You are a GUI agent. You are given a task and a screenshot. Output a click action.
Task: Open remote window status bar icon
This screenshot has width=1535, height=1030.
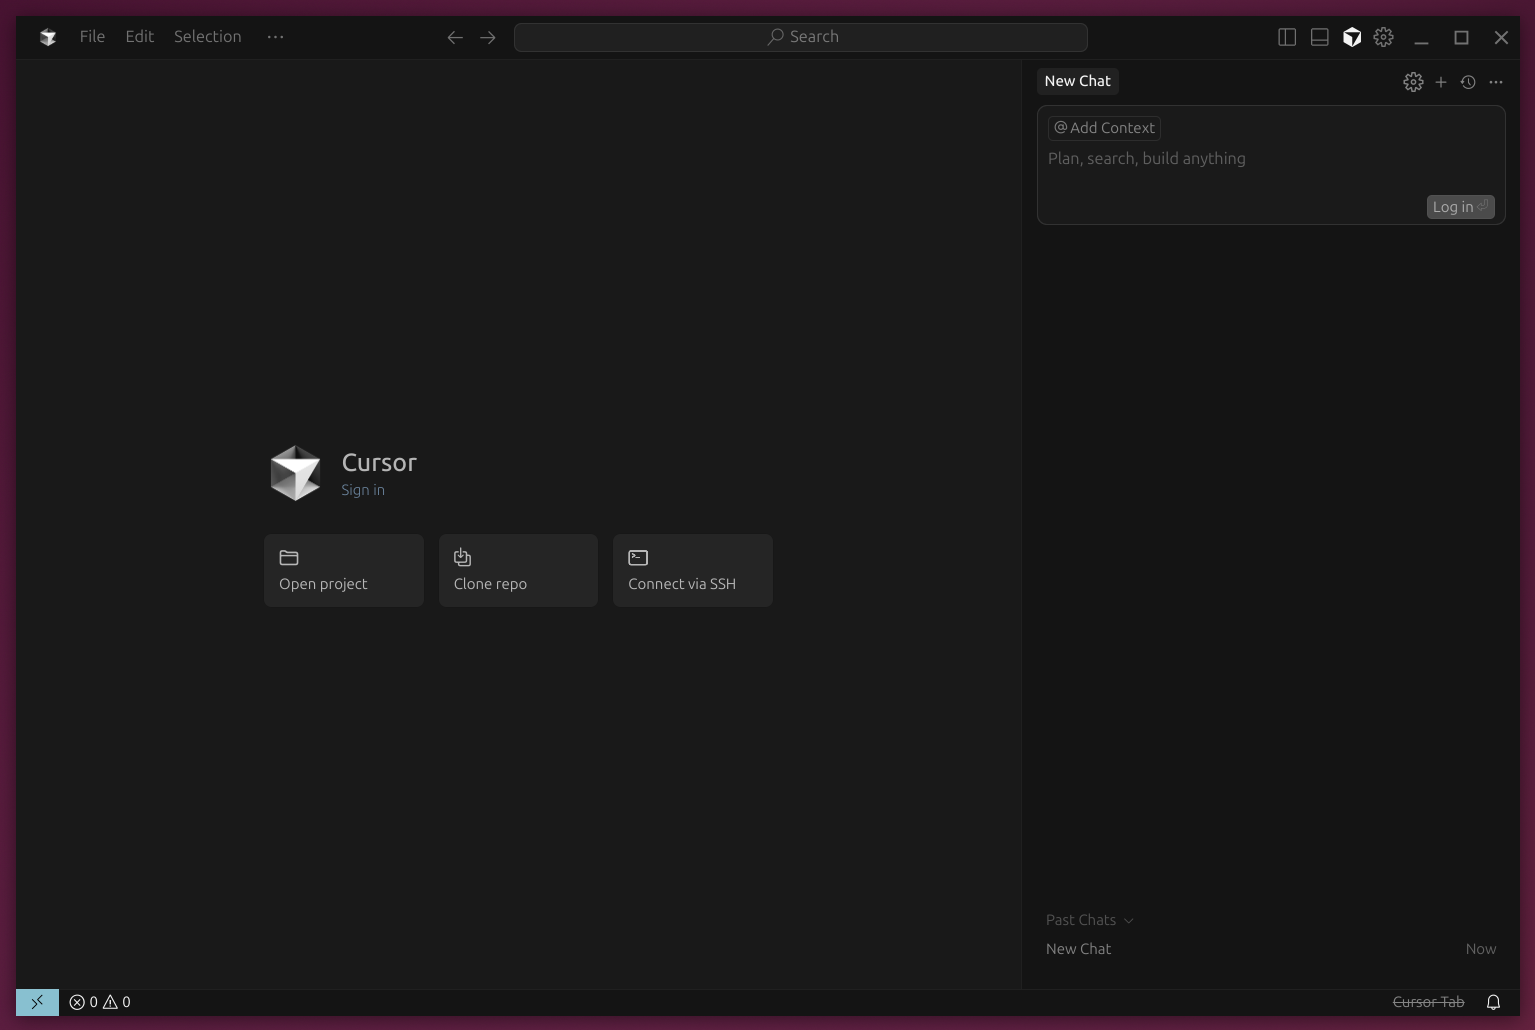pos(37,1002)
